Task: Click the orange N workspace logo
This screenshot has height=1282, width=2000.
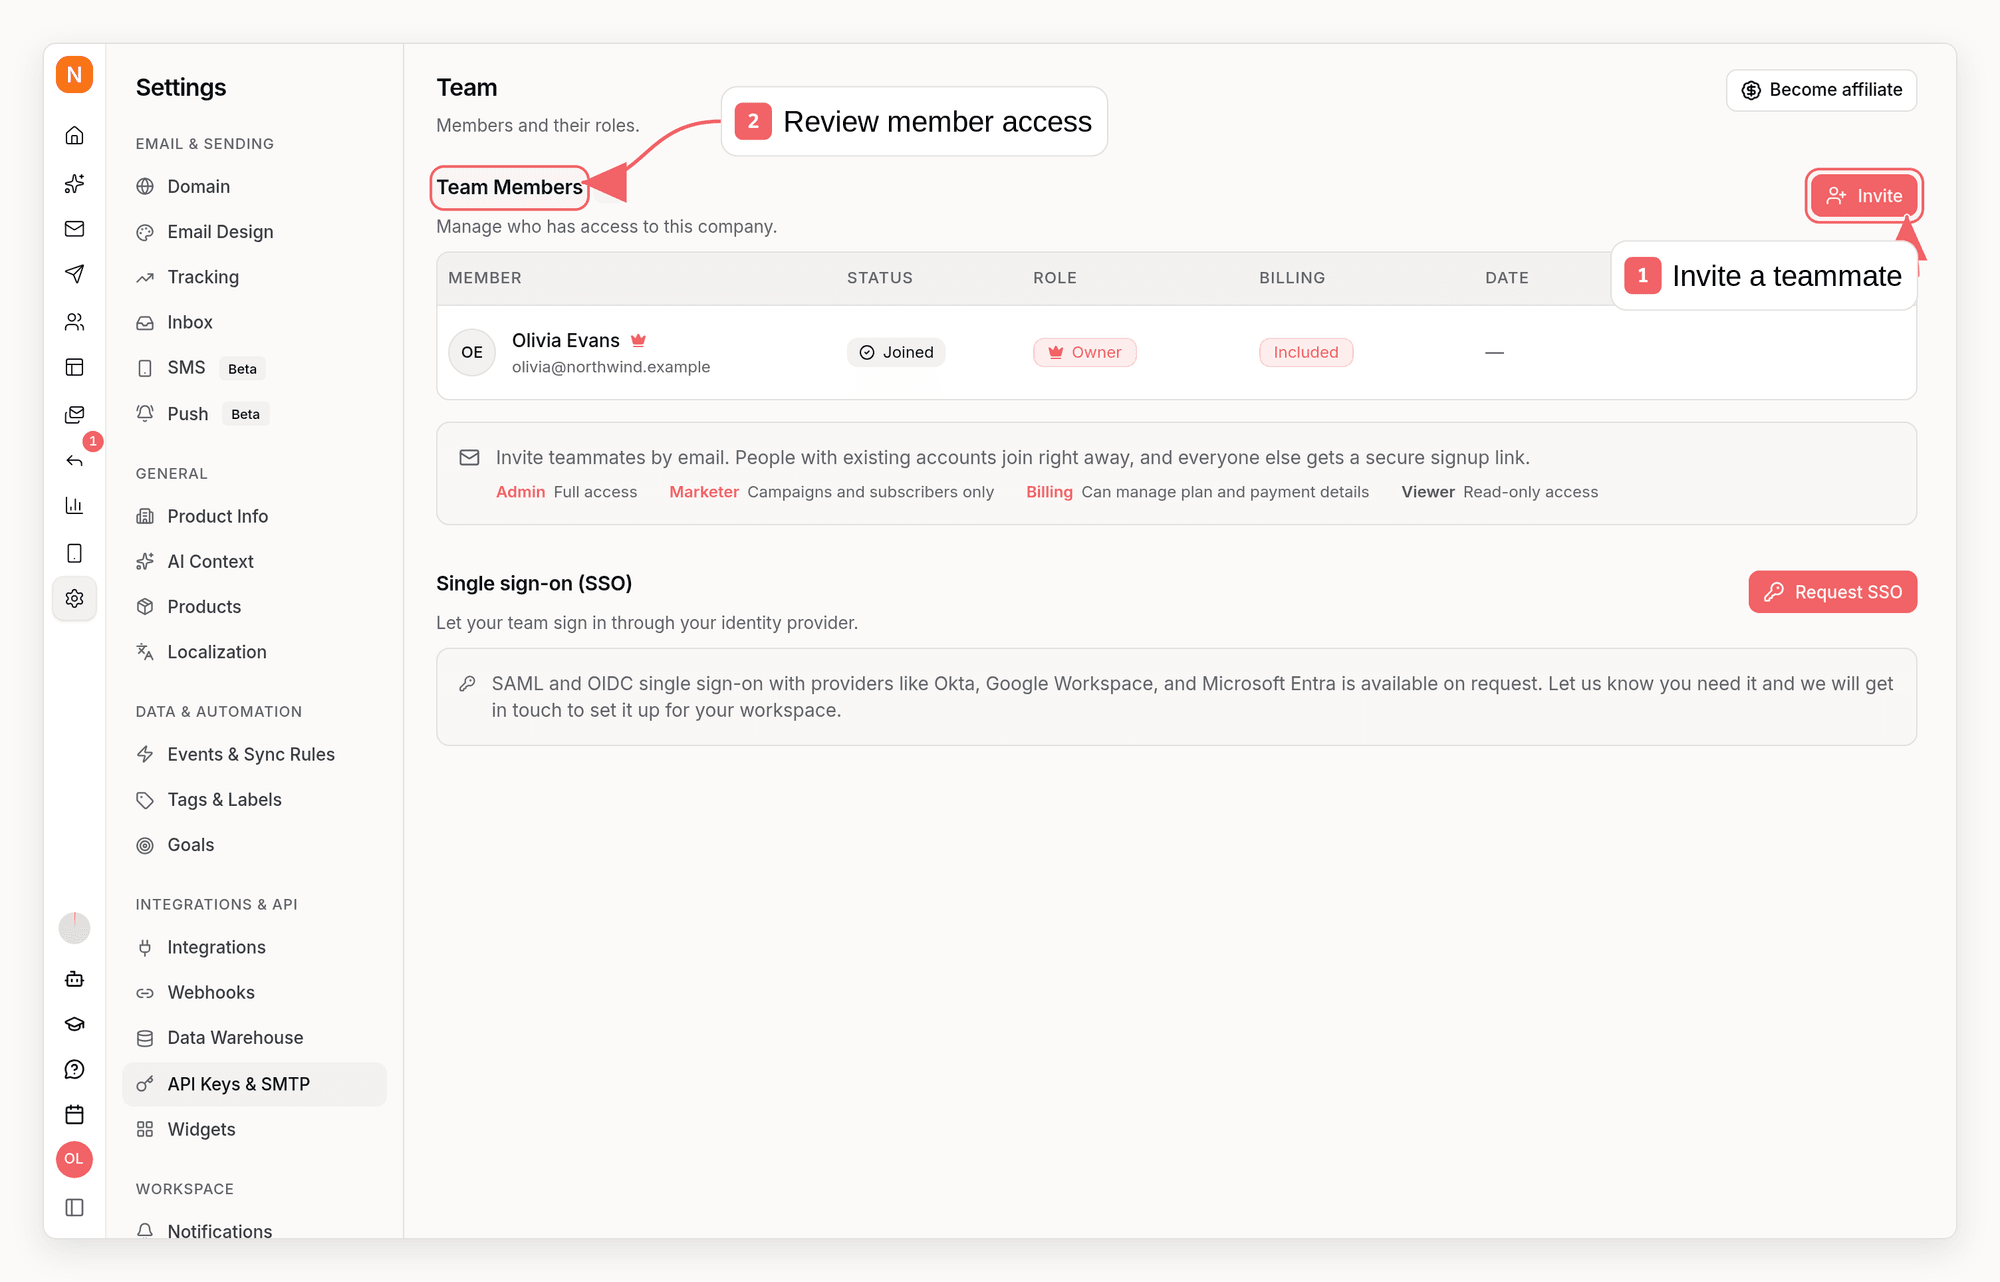Action: [74, 75]
